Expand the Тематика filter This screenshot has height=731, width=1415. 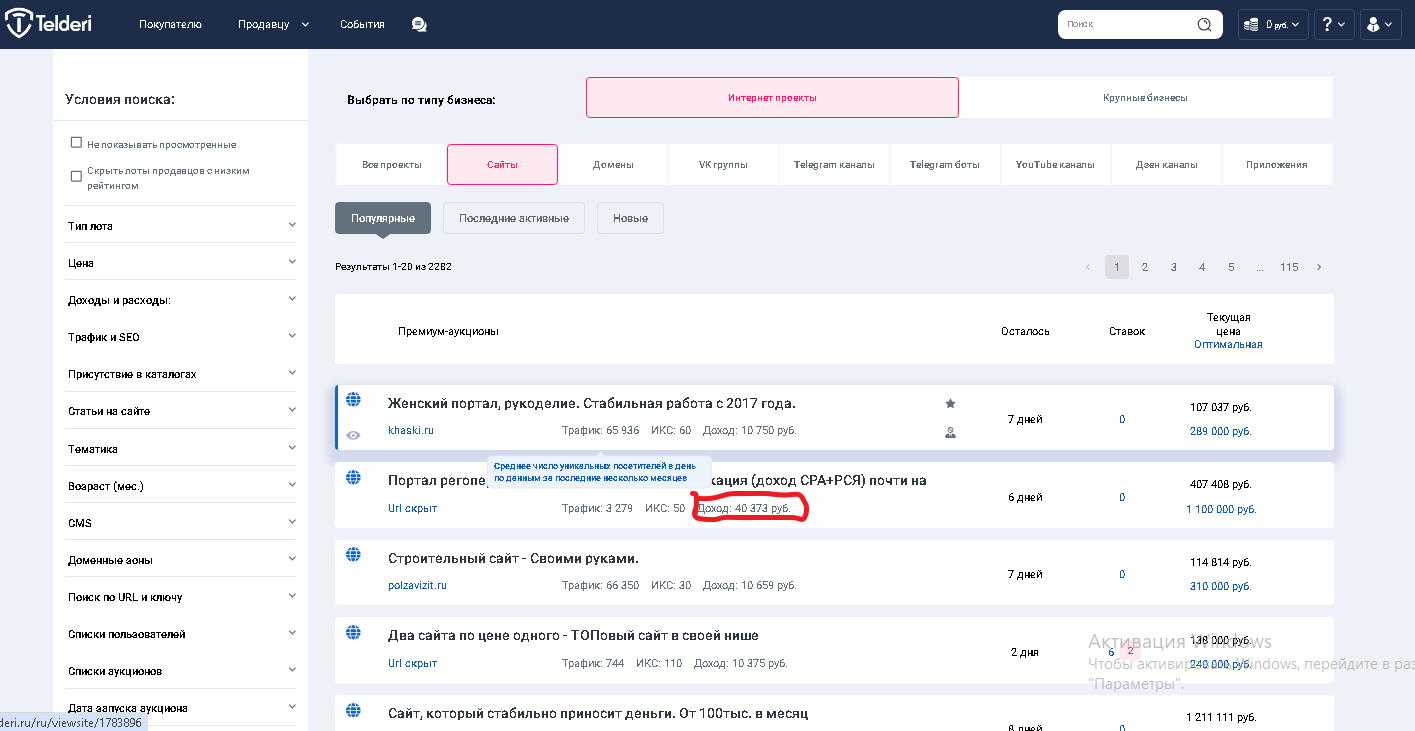coord(181,448)
